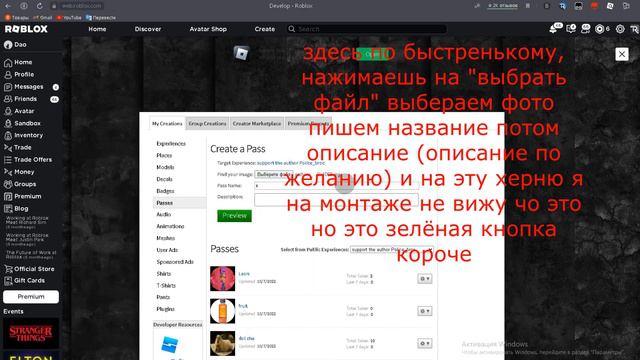Click the white Premium button in sidebar
The height and width of the screenshot is (360, 640).
tap(31, 297)
